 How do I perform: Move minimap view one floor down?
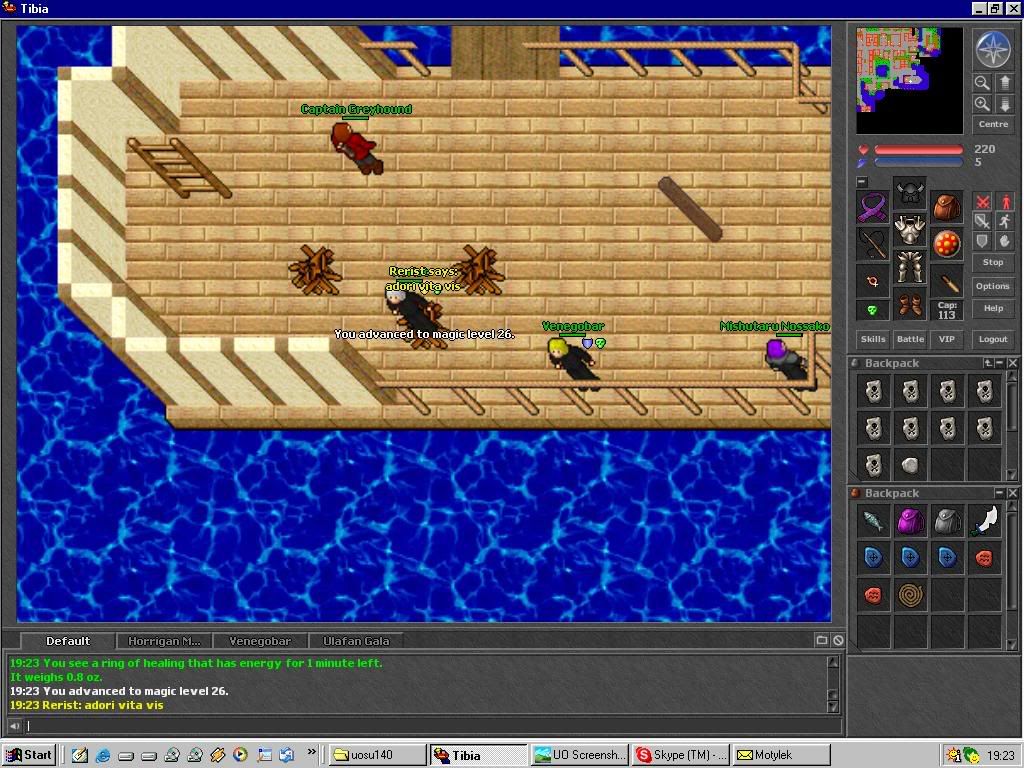1004,103
